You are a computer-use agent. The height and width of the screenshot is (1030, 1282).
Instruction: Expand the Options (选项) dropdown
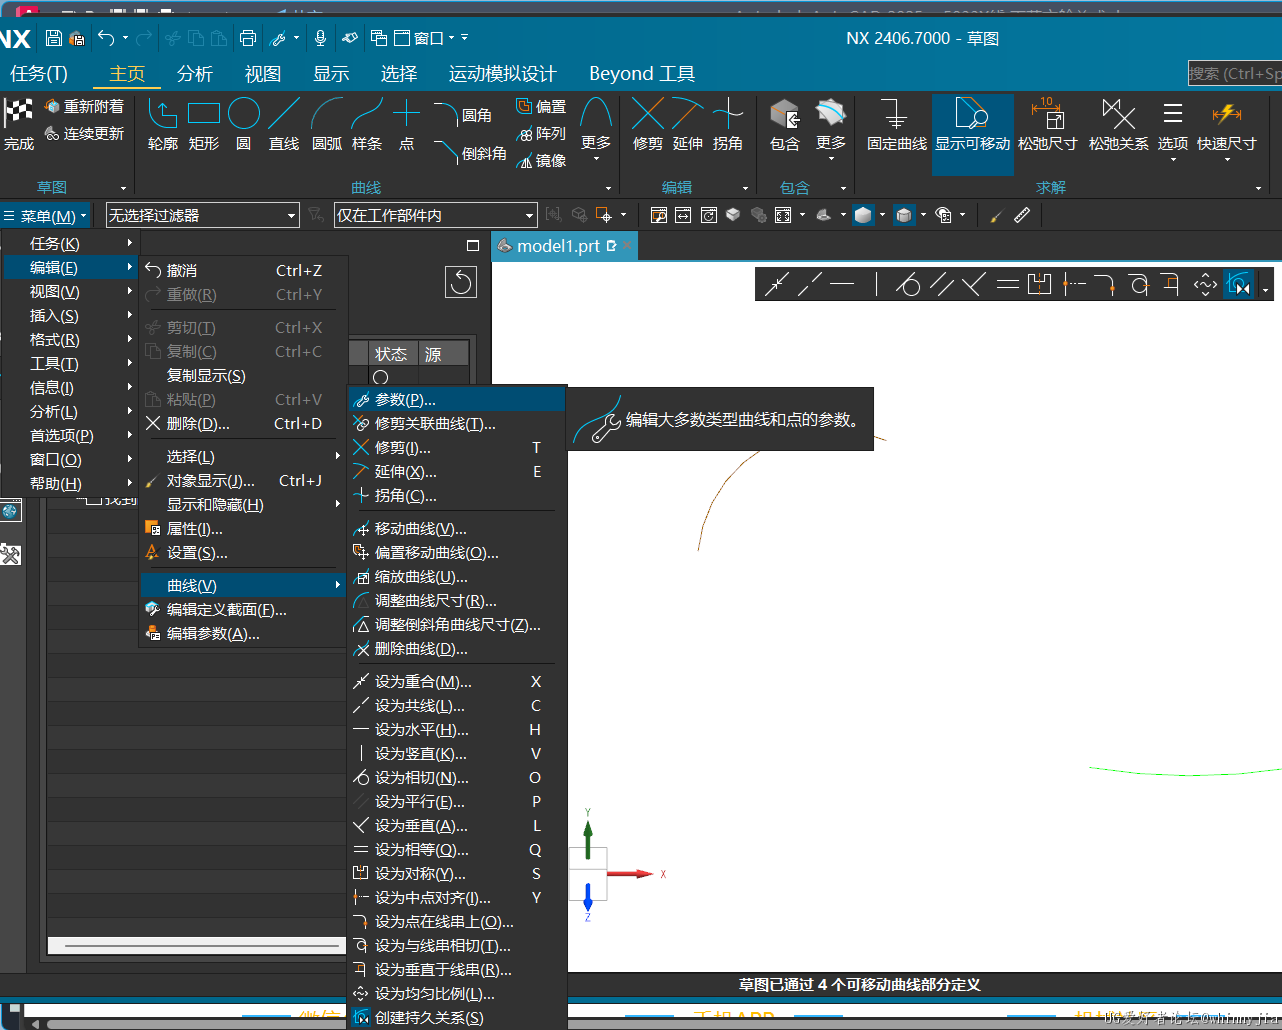pos(1173,130)
